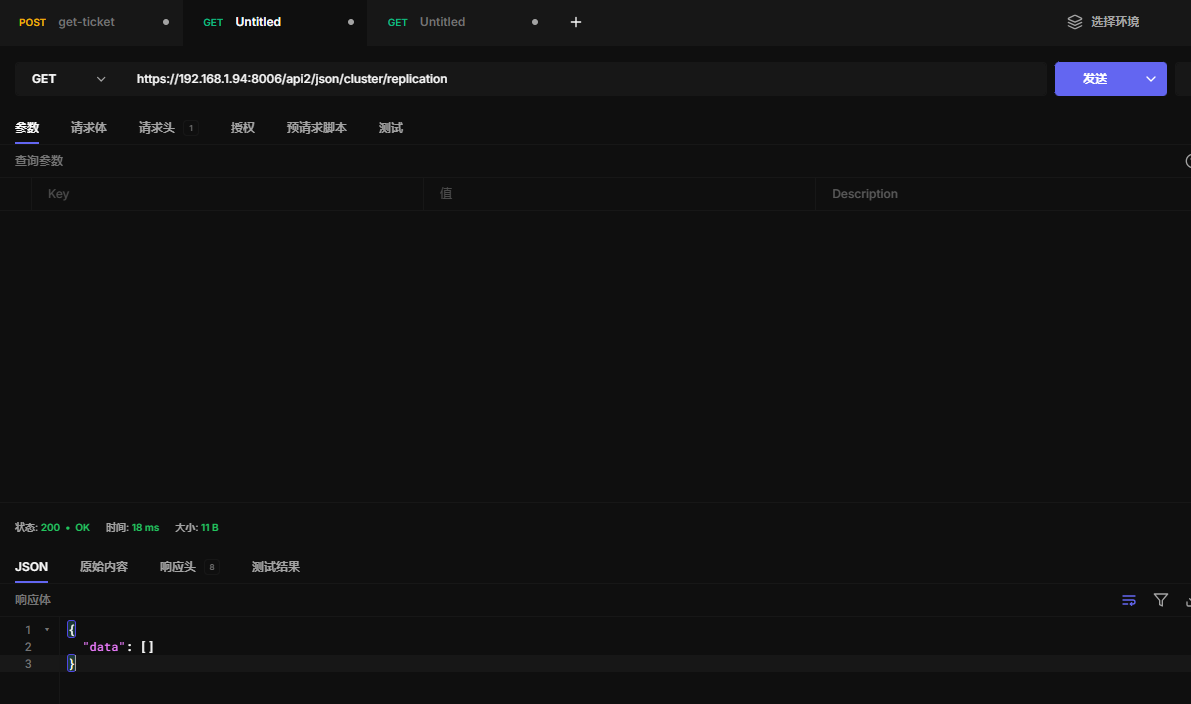Add a new request tab with plus icon

(x=576, y=22)
